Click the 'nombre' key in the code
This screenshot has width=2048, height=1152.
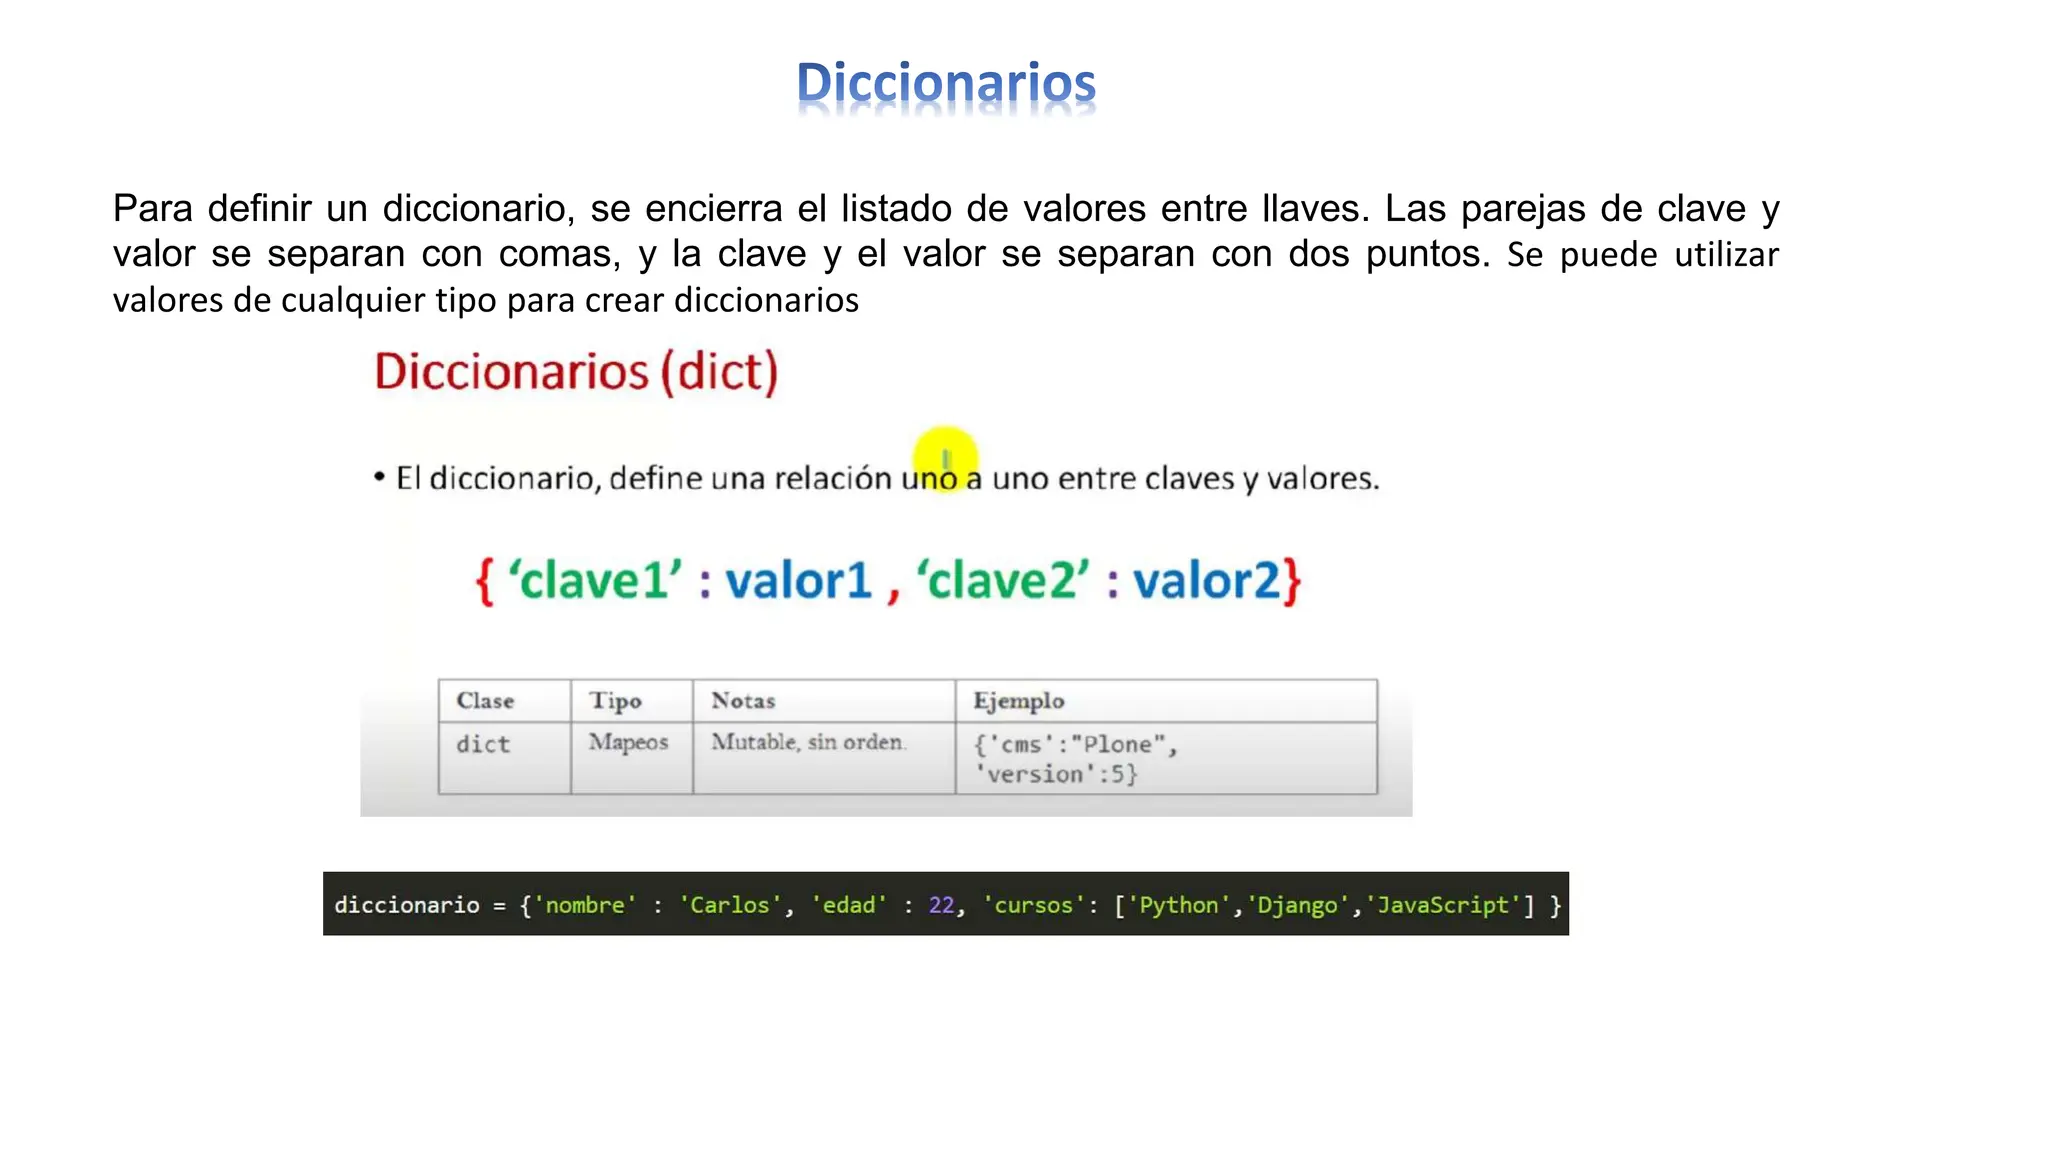click(x=585, y=905)
